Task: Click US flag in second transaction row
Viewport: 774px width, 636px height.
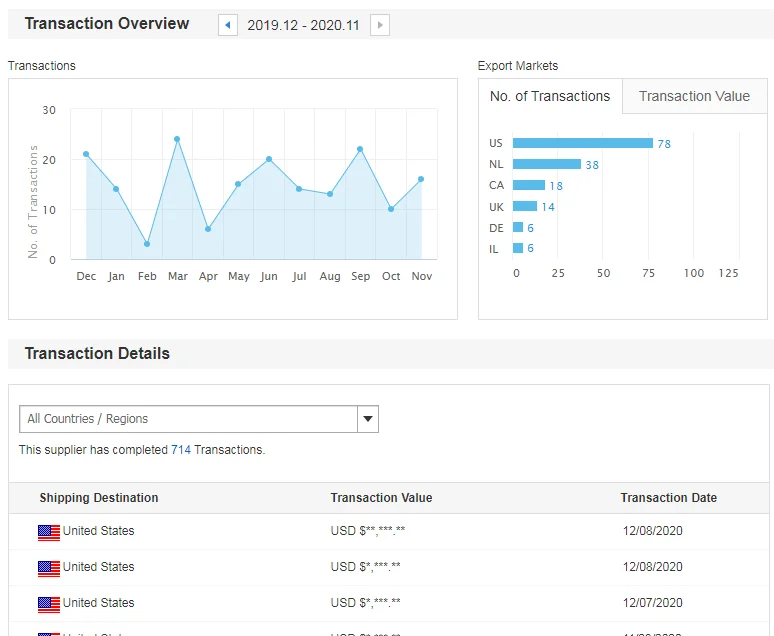Action: [49, 568]
